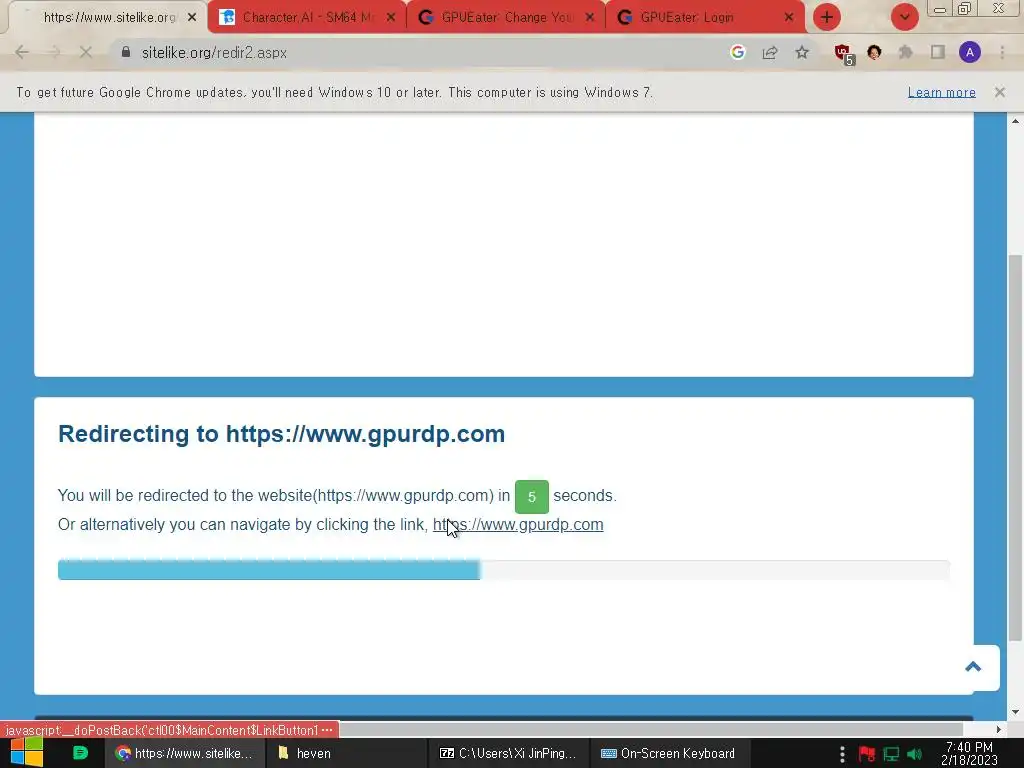
Task: Click the padlock site info icon
Action: 126,52
